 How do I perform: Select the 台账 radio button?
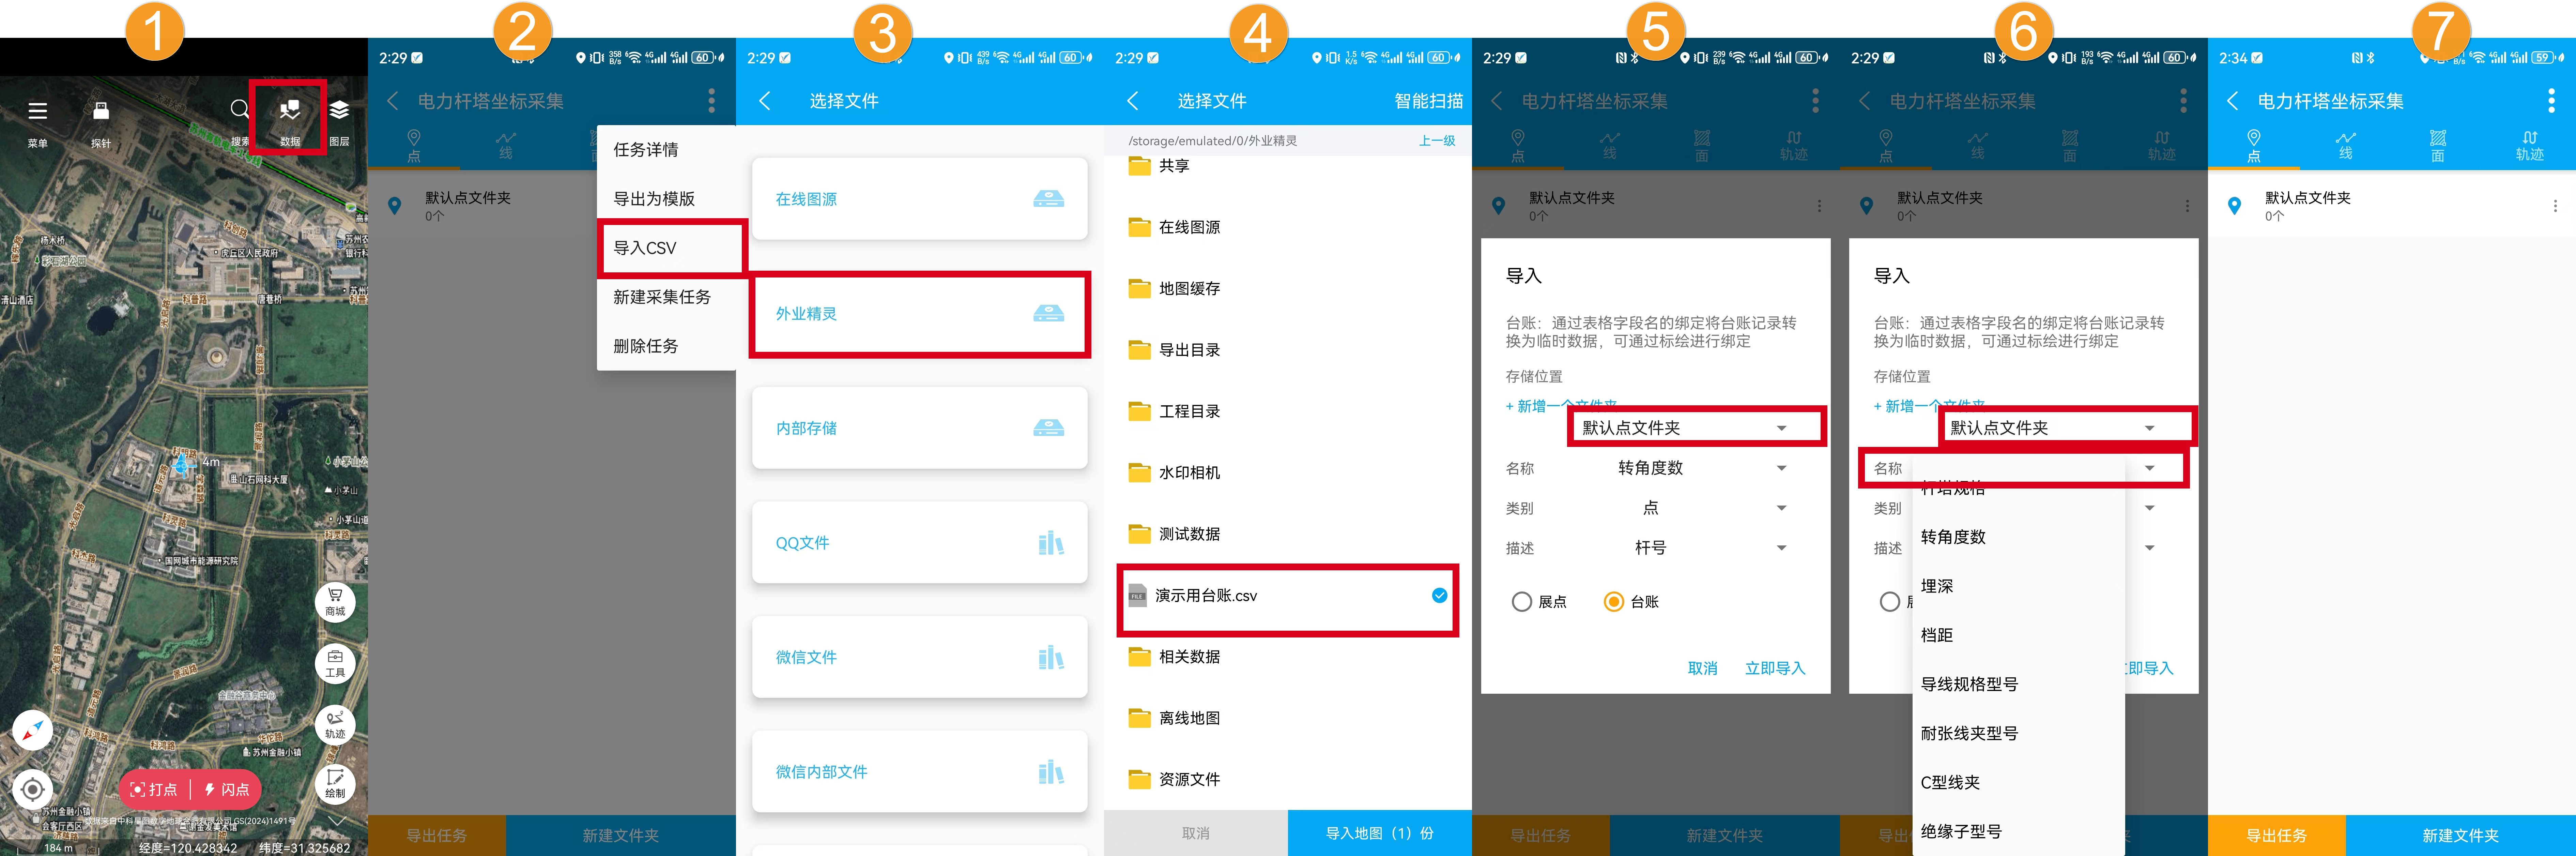pyautogui.click(x=1613, y=602)
